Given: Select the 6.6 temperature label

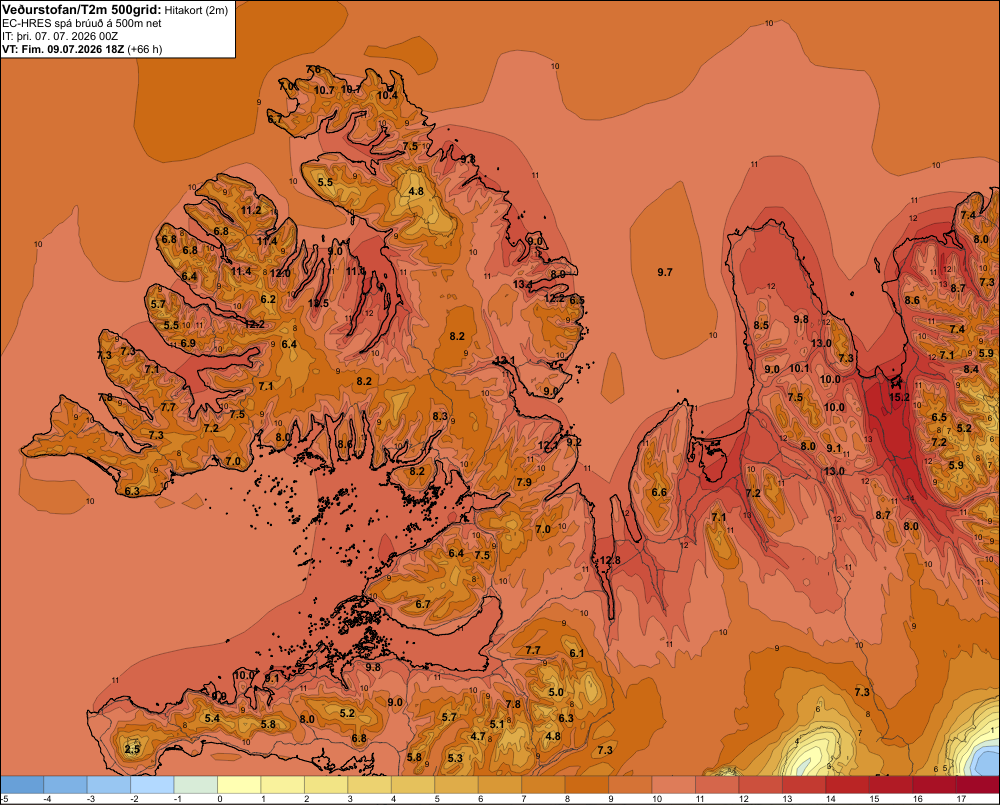Looking at the screenshot, I should tap(659, 492).
